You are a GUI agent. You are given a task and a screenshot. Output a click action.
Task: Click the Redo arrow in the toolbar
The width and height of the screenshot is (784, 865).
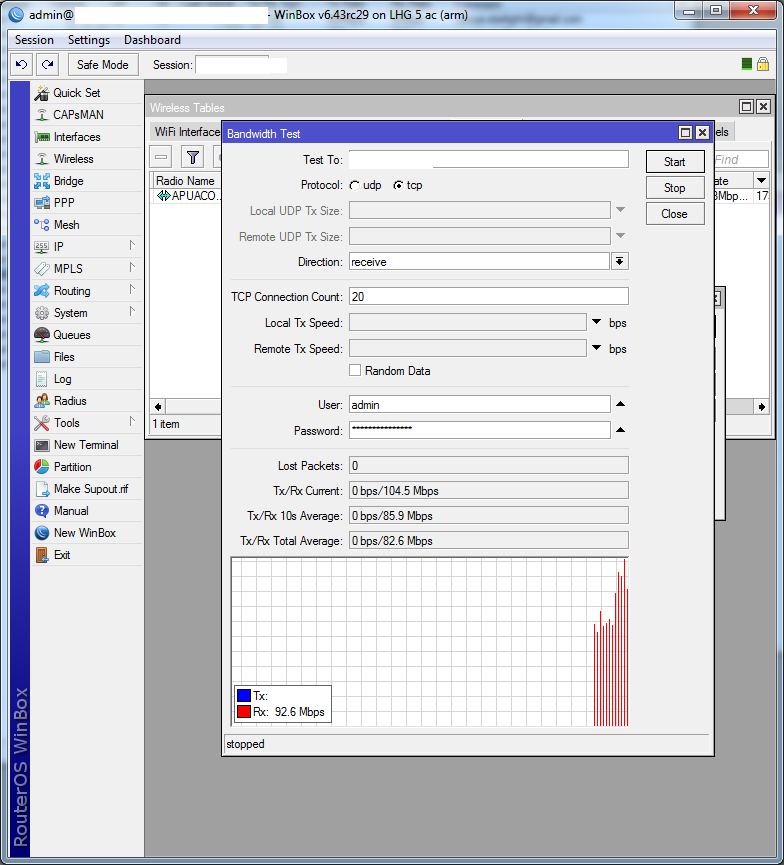[47, 65]
